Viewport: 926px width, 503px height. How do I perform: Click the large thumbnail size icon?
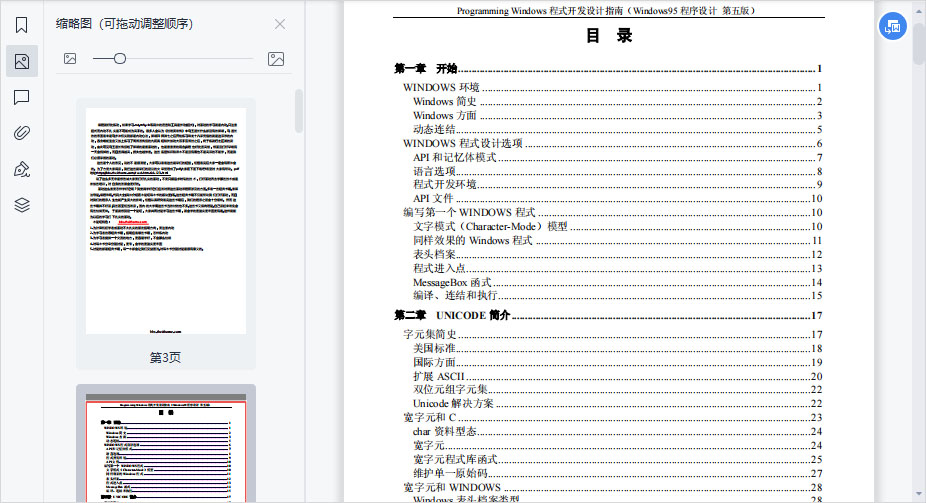(276, 58)
